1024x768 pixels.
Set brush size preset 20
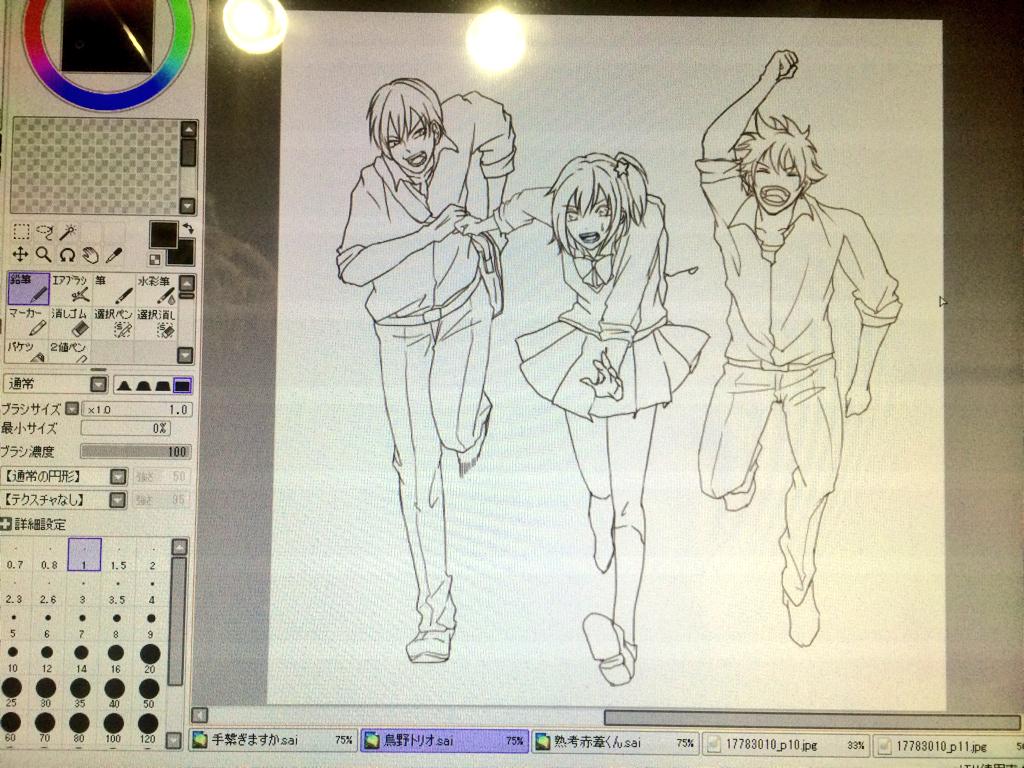click(x=150, y=658)
